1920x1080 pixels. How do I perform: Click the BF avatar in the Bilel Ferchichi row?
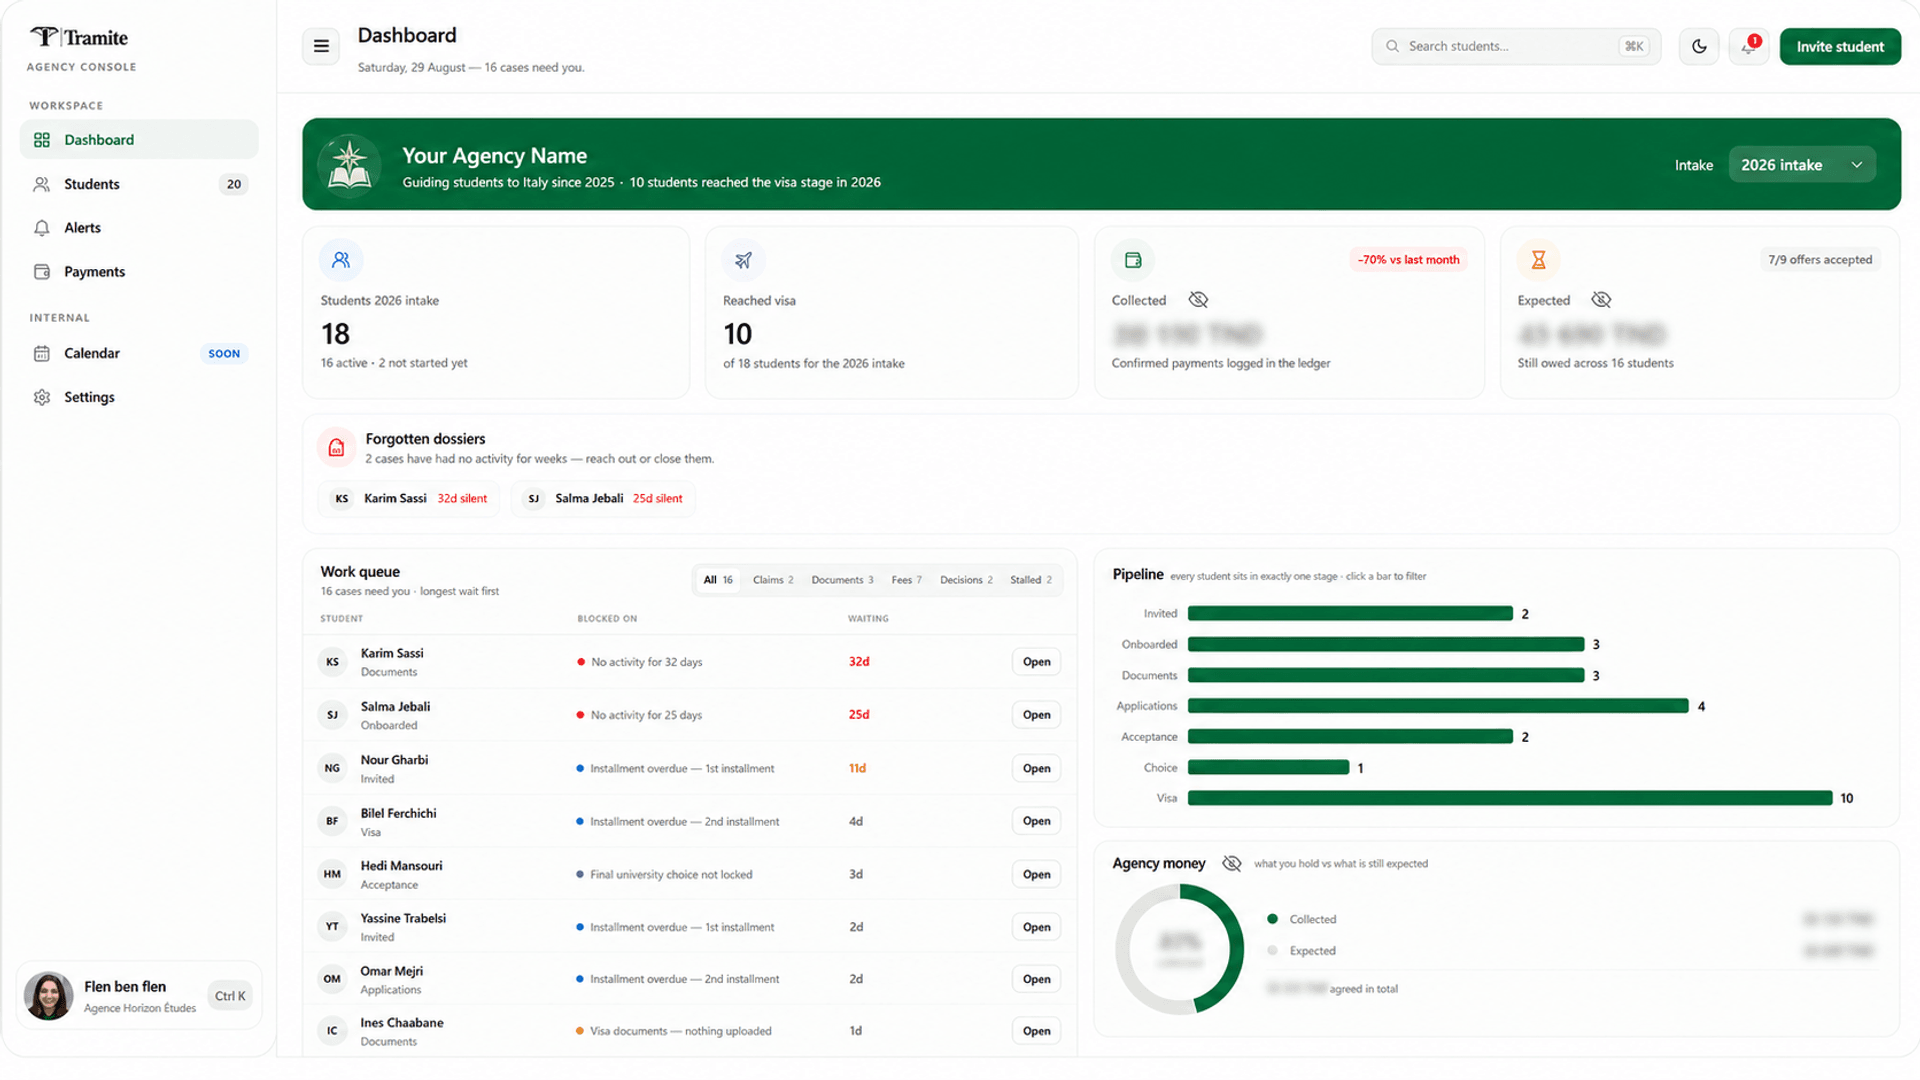(332, 821)
